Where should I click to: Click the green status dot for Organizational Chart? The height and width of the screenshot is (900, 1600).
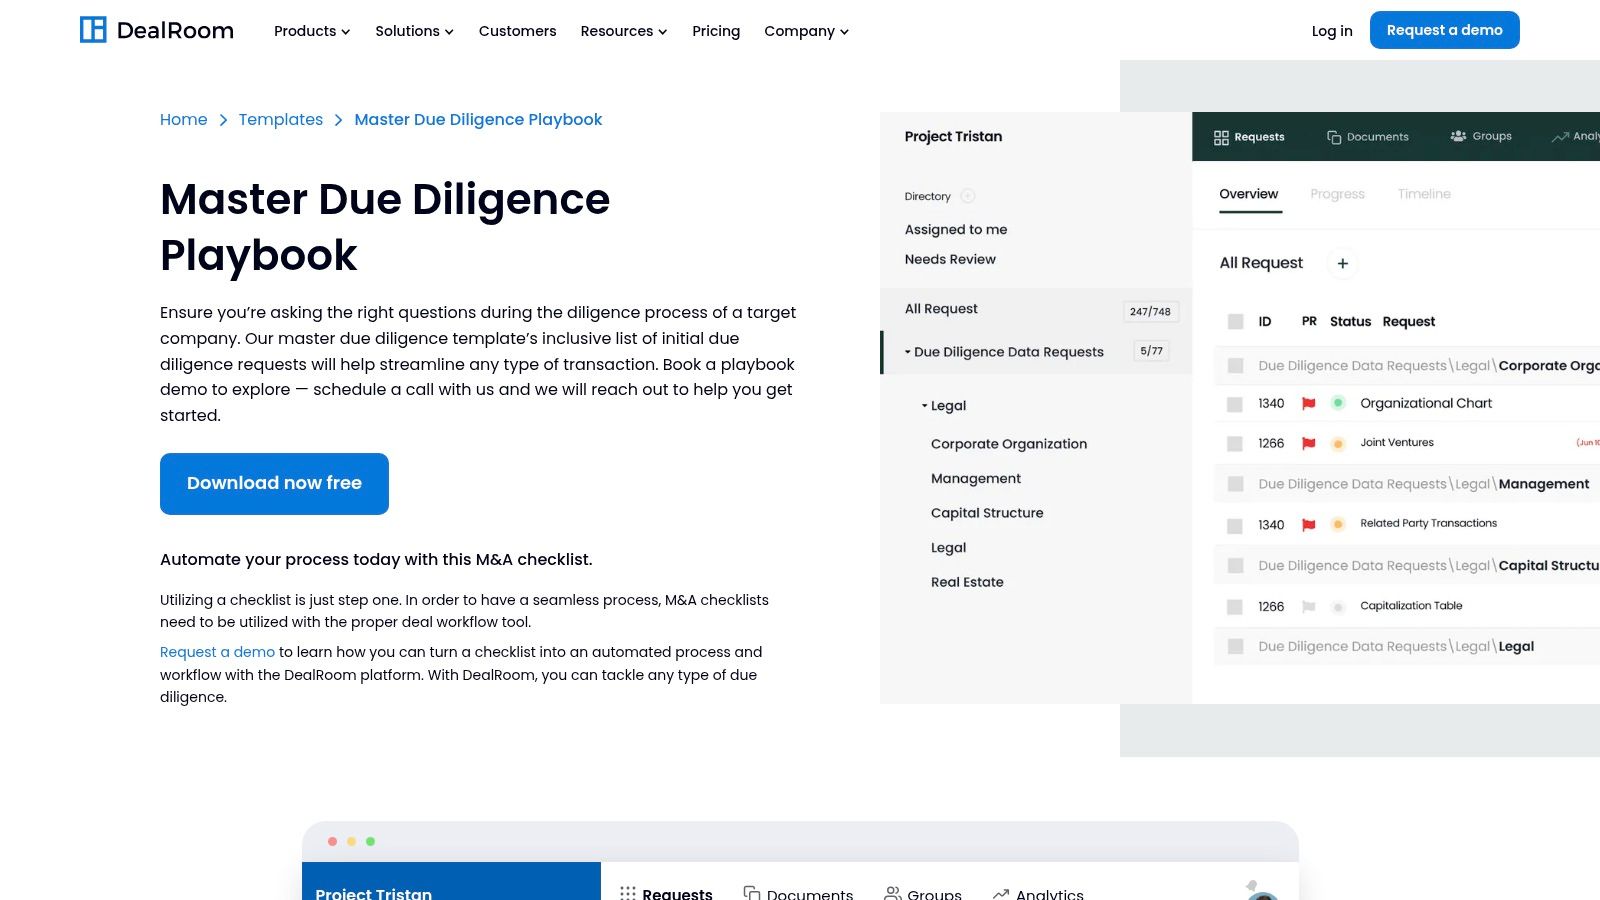click(1338, 403)
